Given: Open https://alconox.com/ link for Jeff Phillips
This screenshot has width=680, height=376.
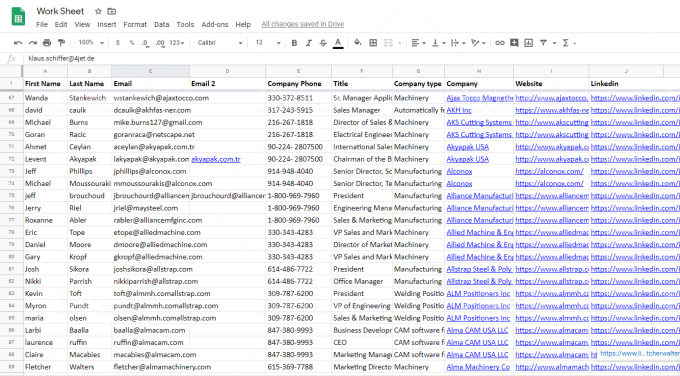Looking at the screenshot, I should coord(549,171).
